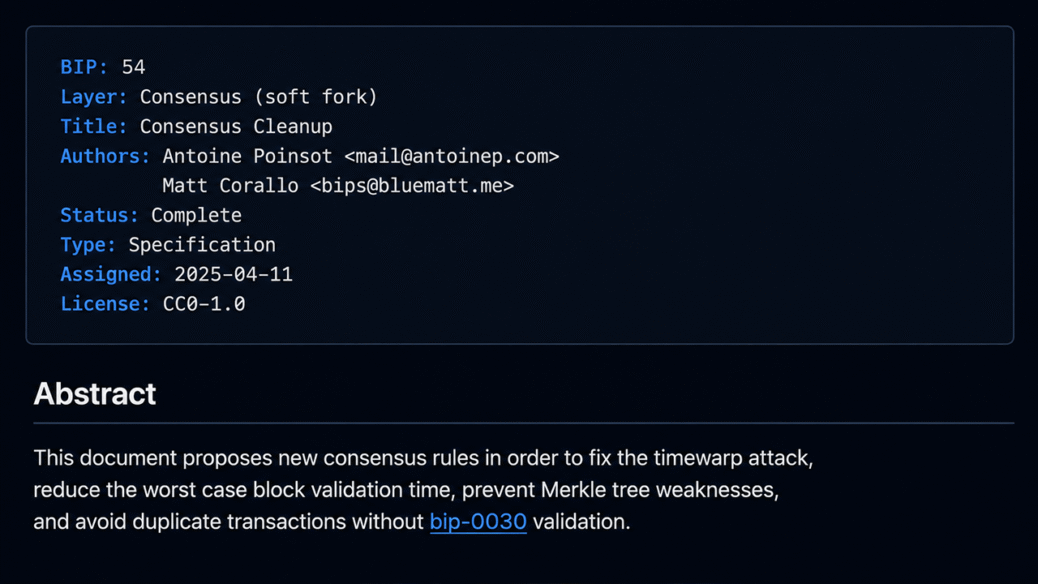Click the Status: field label

pos(99,215)
